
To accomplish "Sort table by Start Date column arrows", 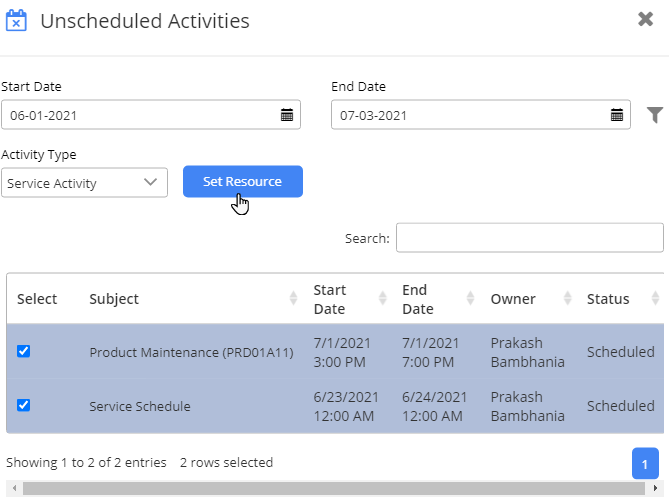I will 382,298.
